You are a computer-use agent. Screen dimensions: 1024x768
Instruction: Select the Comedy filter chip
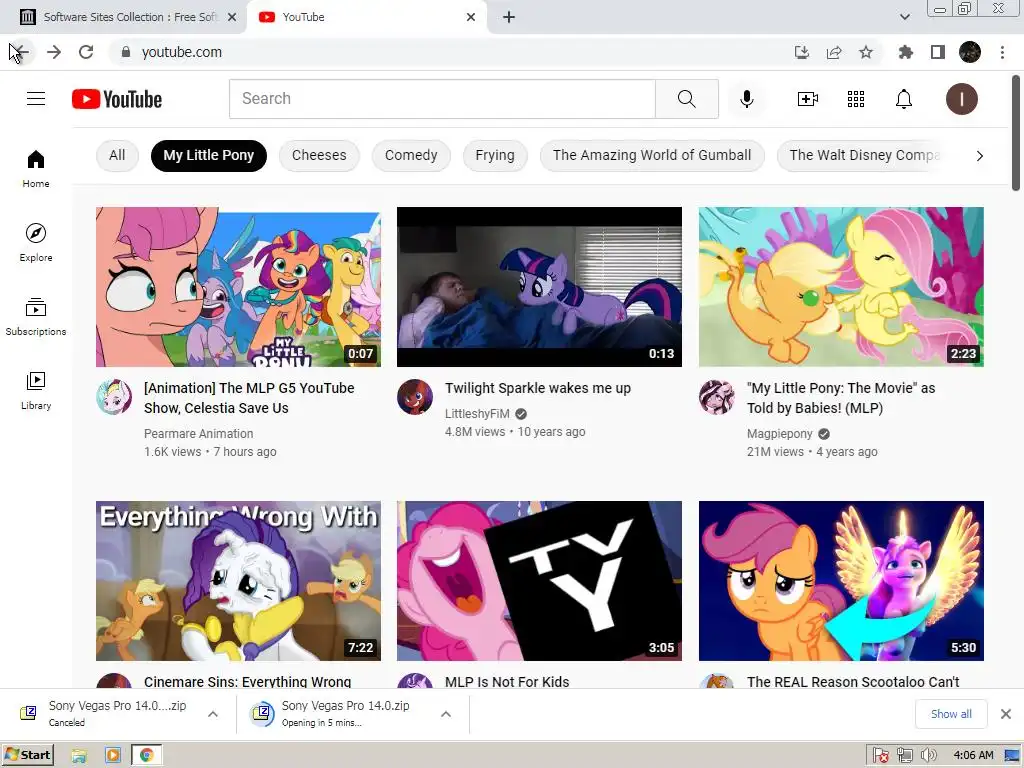coord(411,155)
